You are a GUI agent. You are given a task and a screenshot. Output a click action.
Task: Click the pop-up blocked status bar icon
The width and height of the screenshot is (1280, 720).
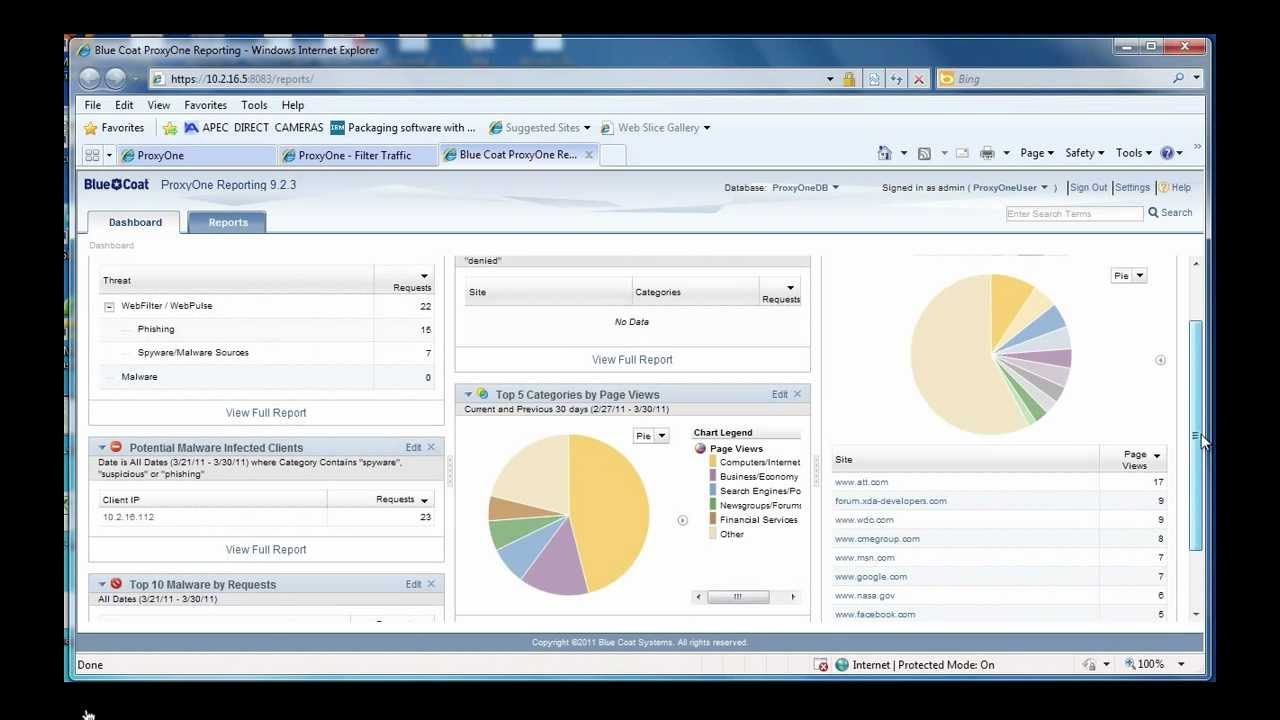pyautogui.click(x=821, y=665)
